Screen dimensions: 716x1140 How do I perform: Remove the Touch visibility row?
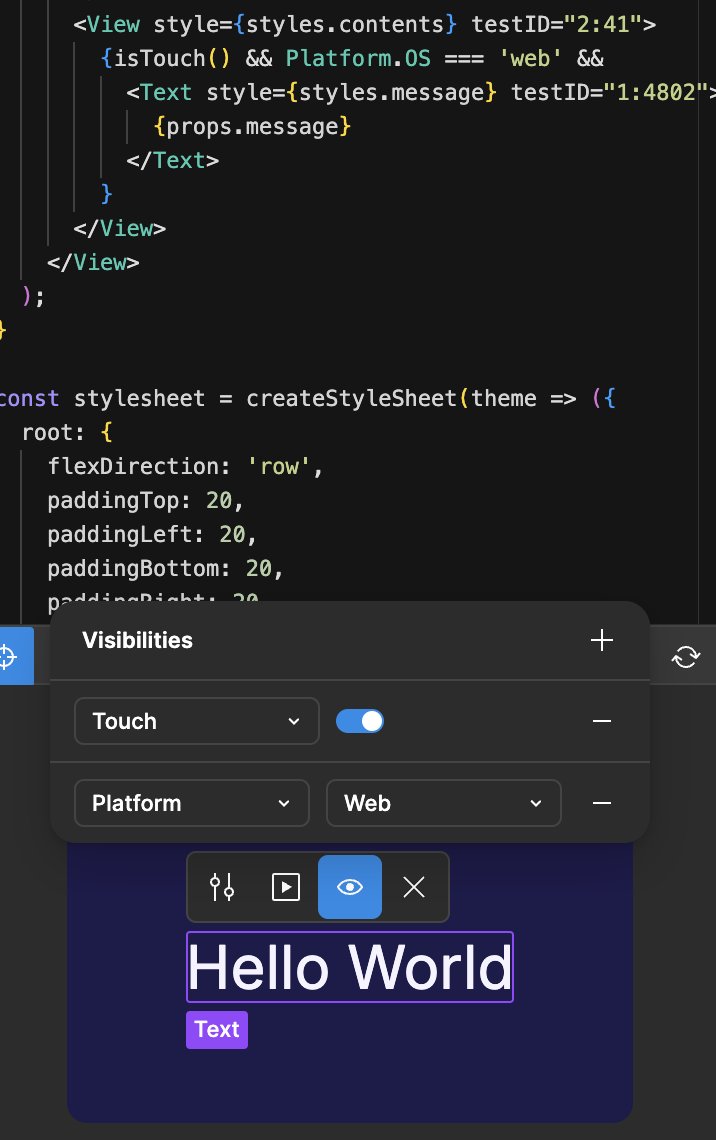(601, 721)
